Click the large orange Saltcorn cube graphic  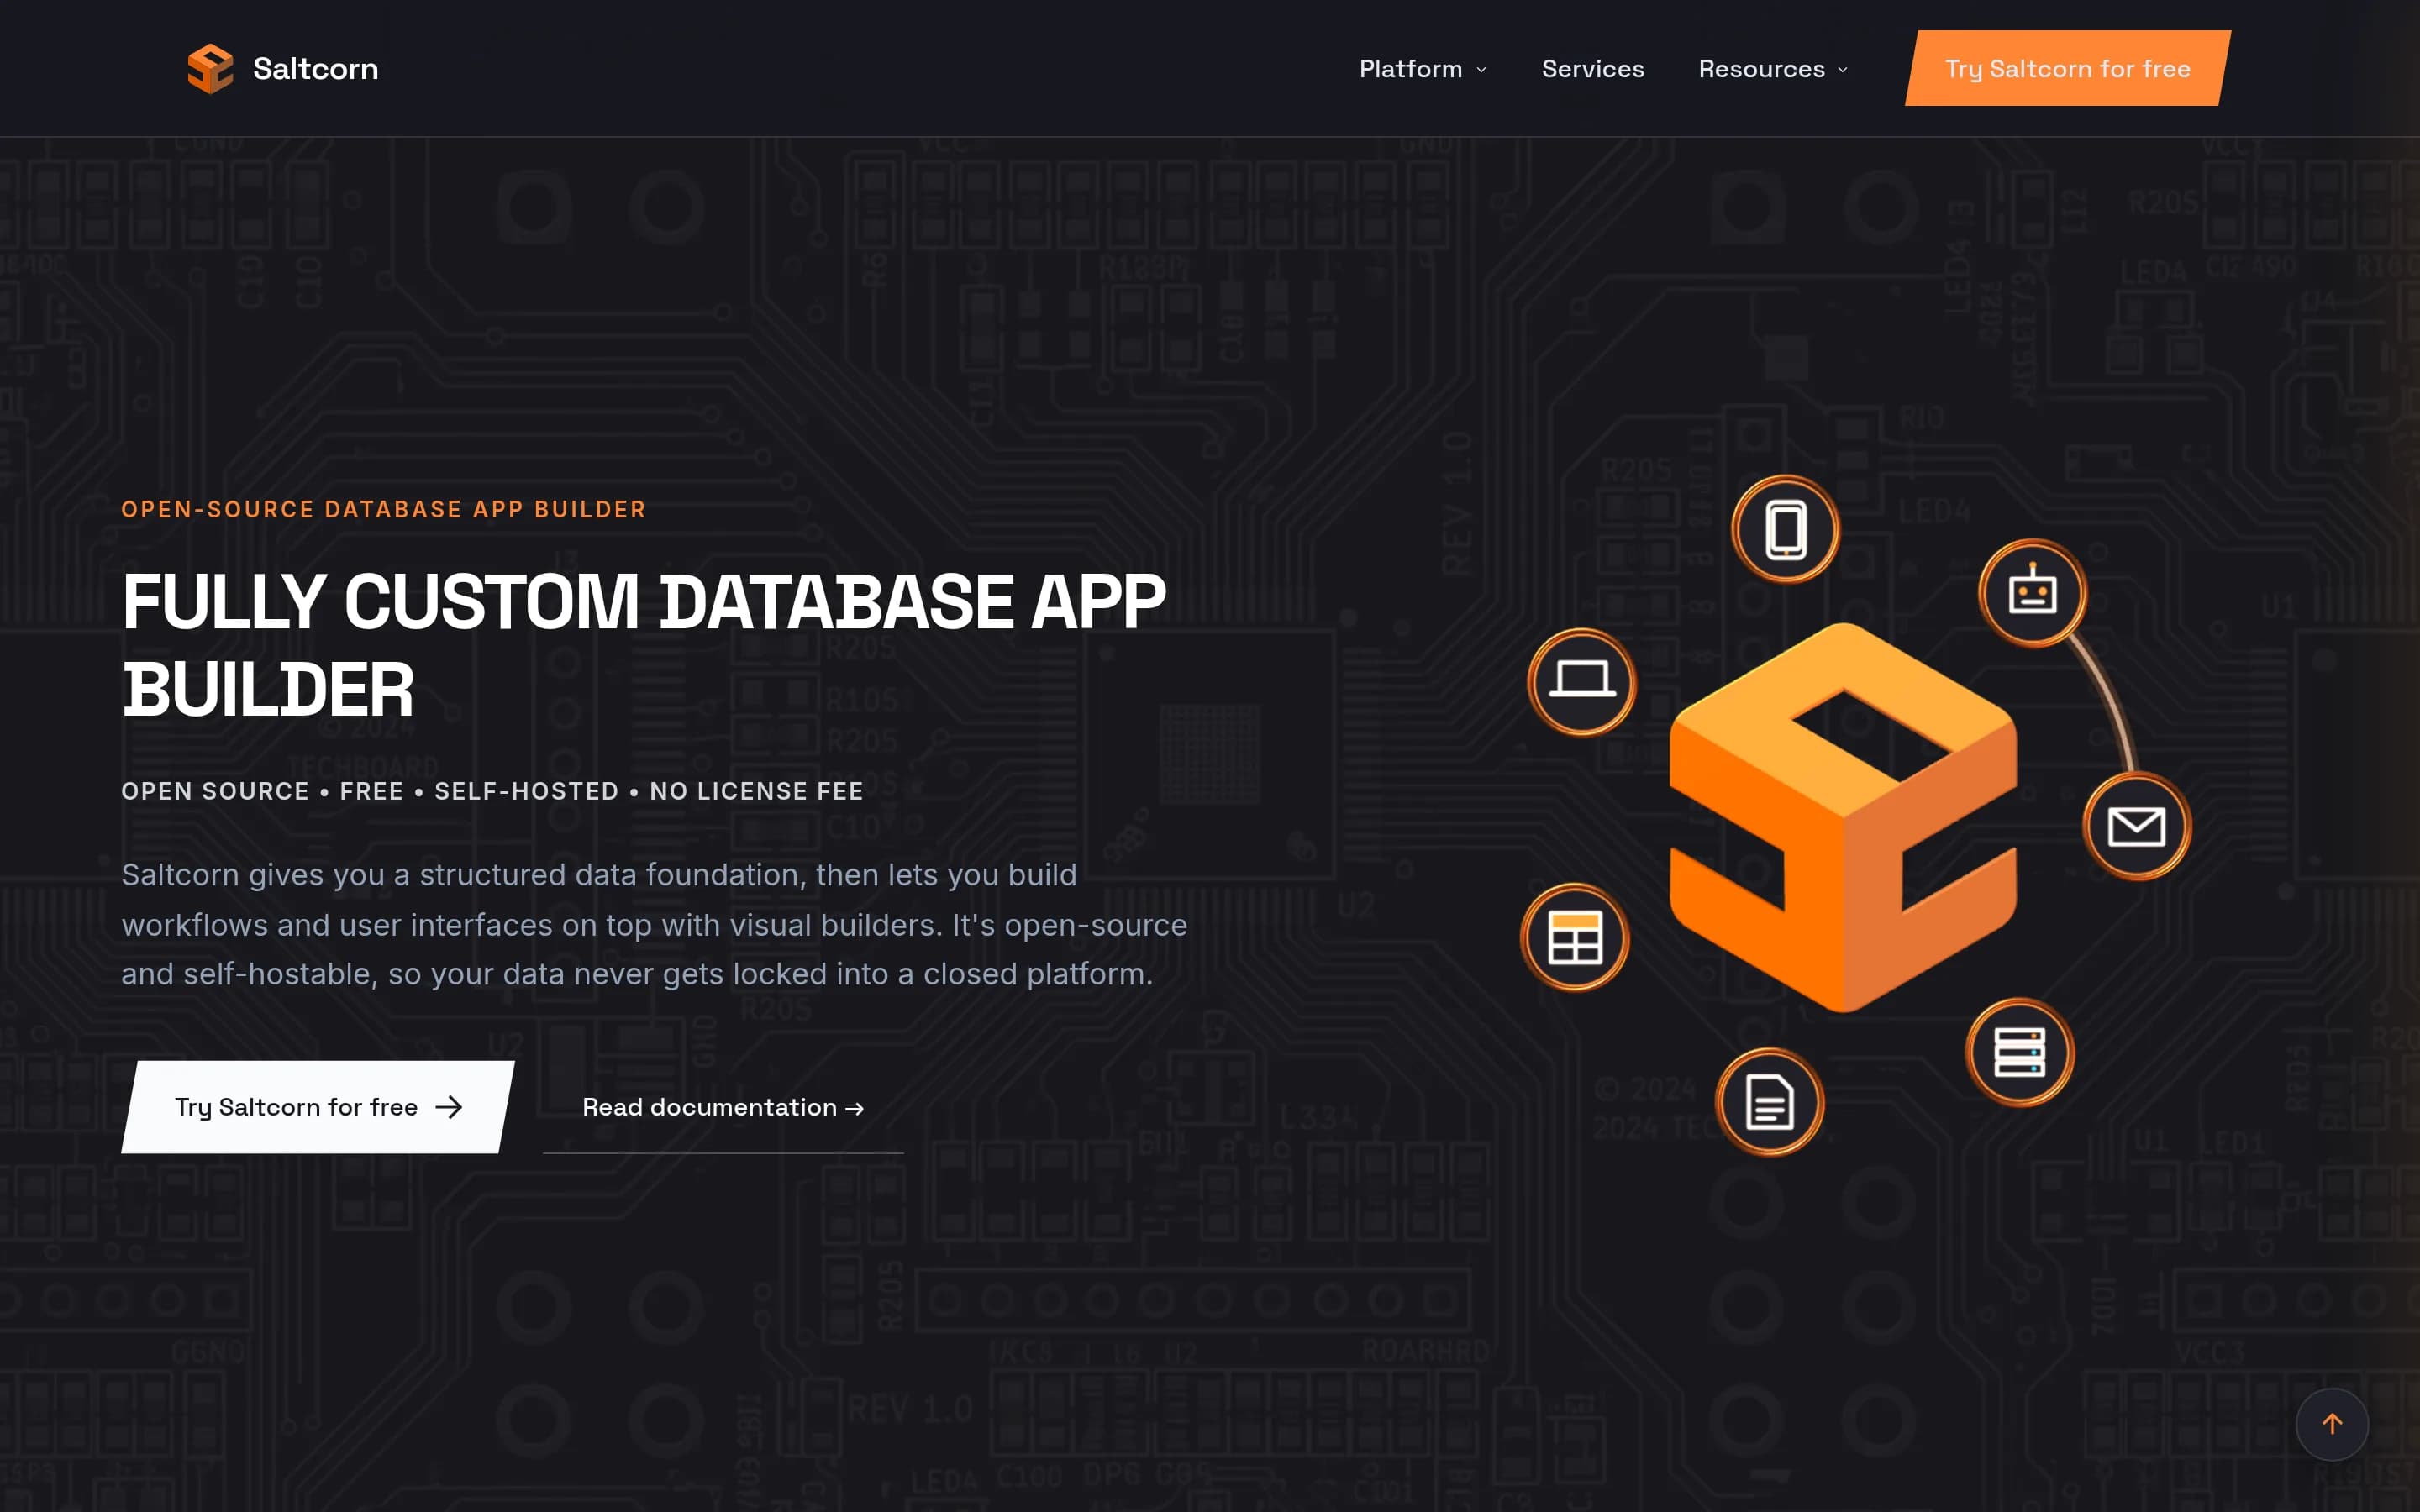click(x=1842, y=817)
